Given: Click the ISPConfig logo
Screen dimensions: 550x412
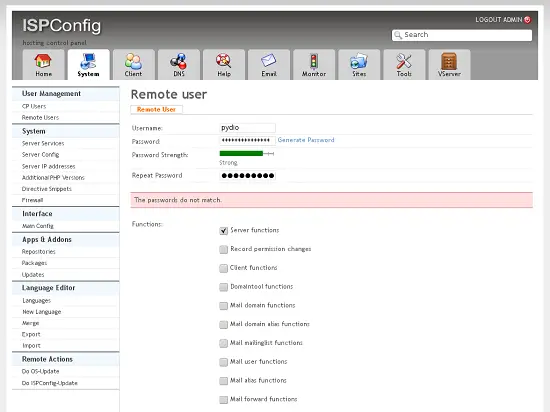Looking at the screenshot, I should (62, 26).
